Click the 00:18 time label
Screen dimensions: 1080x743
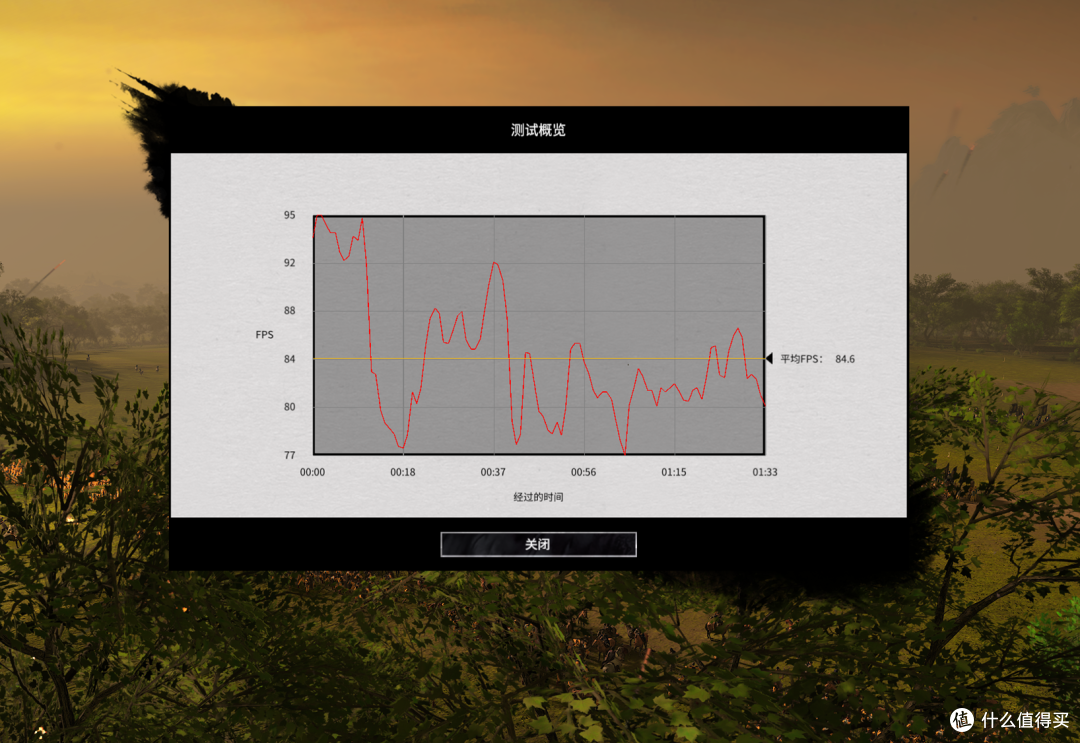pos(402,472)
